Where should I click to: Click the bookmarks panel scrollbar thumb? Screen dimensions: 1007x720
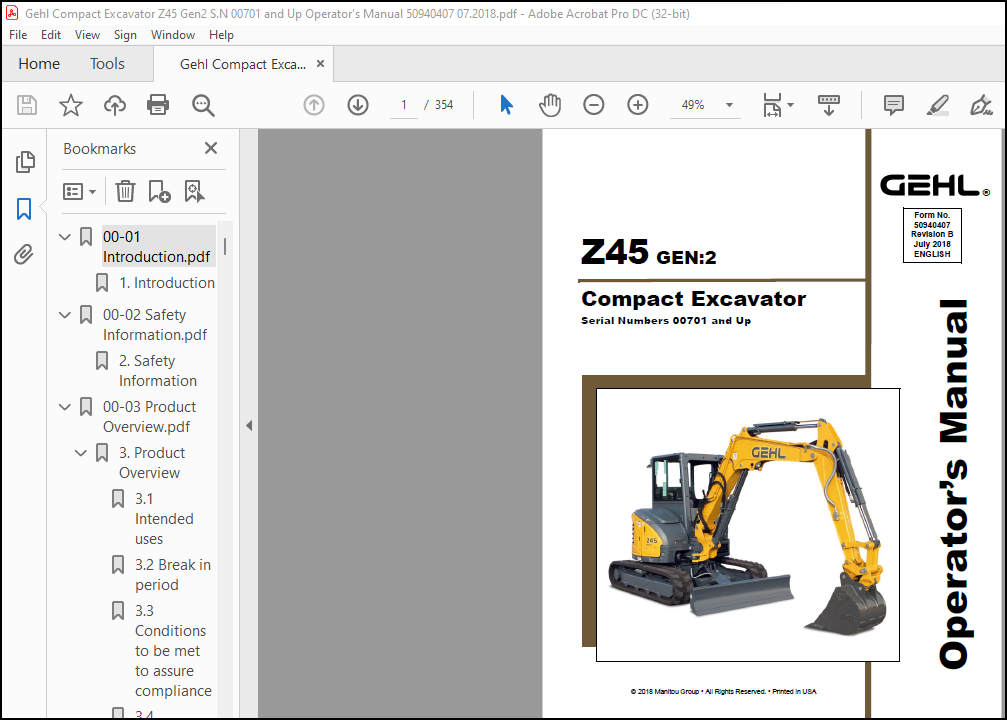(225, 247)
